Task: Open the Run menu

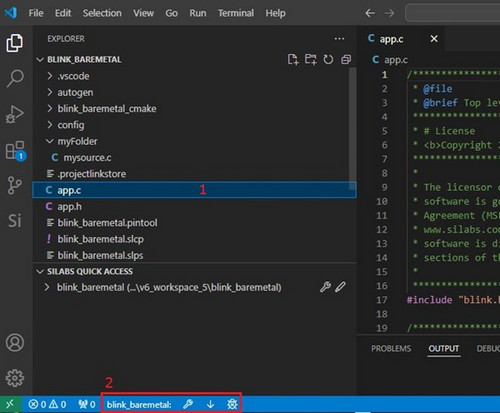Action: point(198,13)
